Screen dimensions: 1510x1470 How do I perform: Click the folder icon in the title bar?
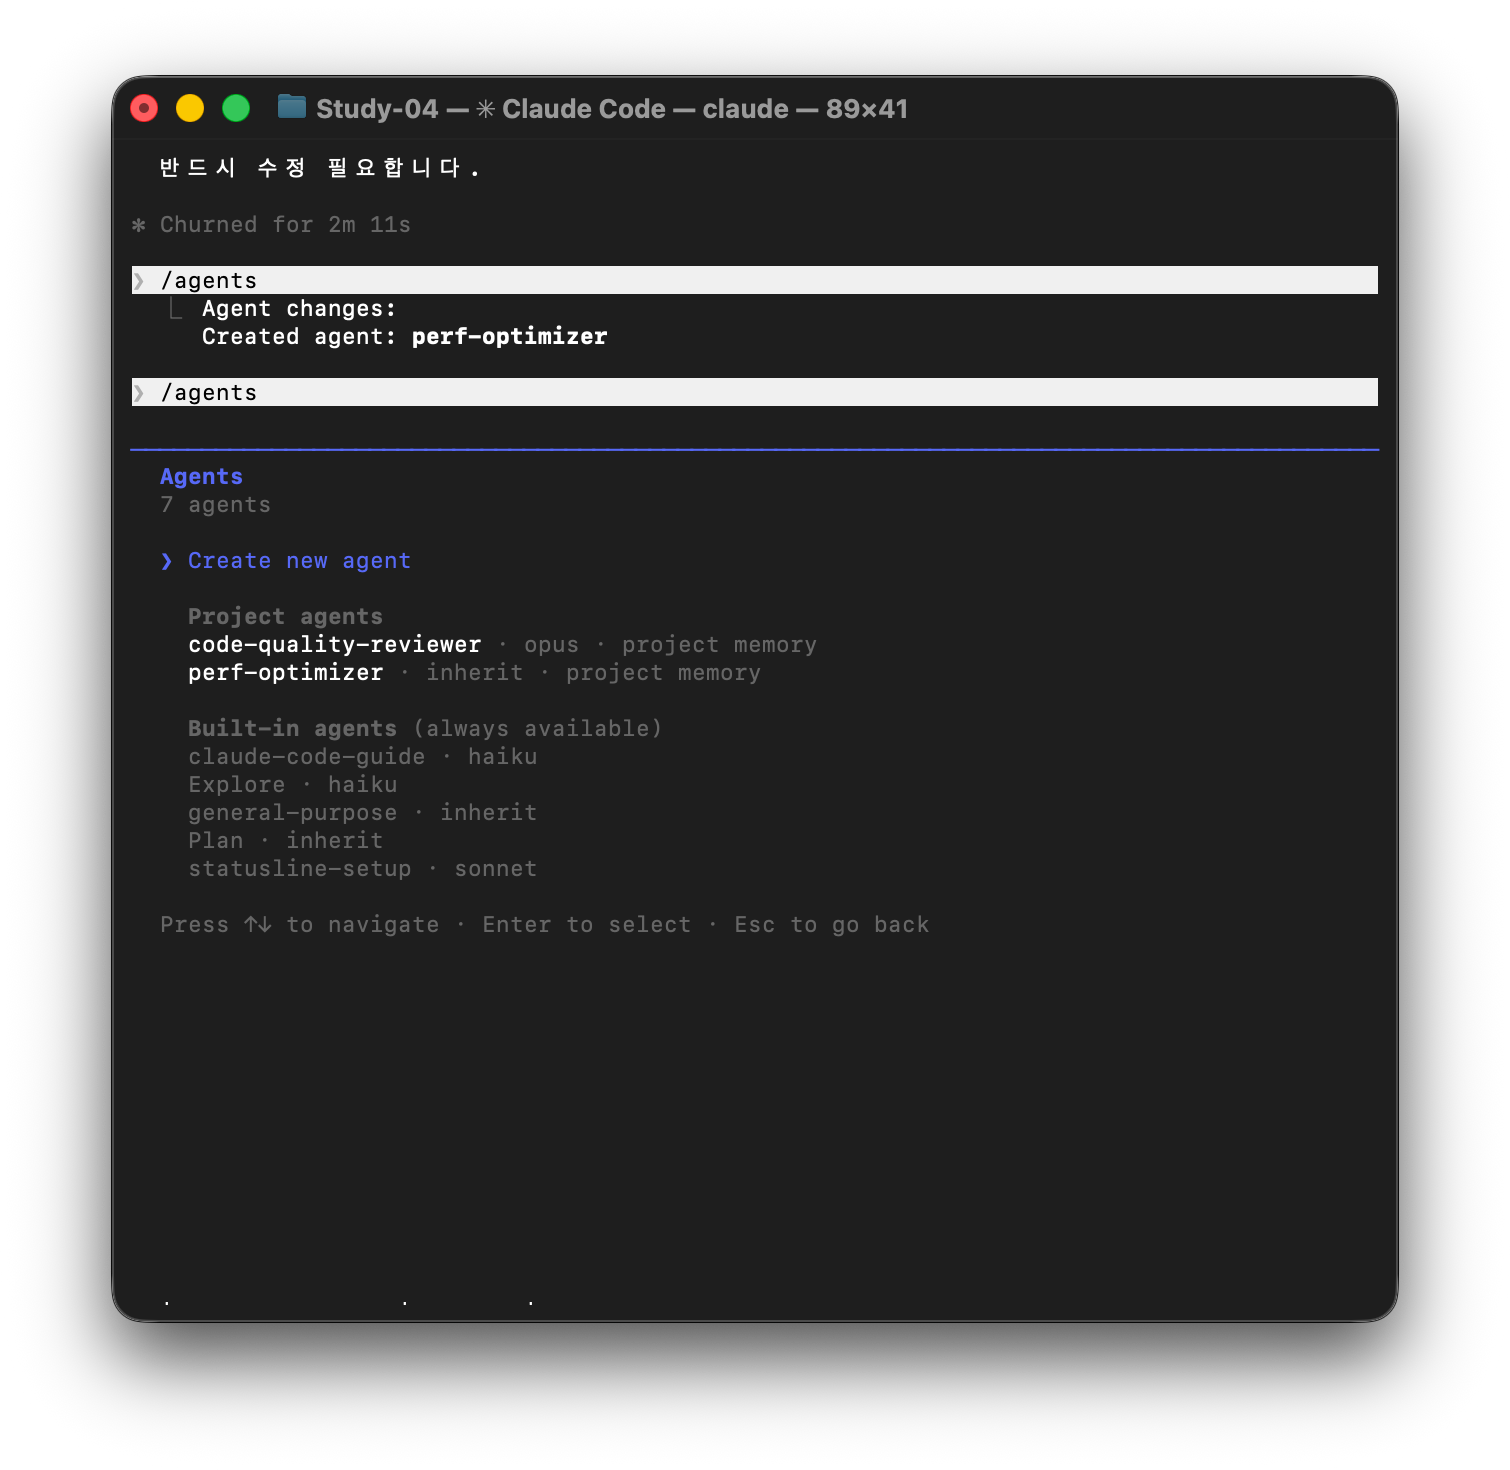(292, 107)
